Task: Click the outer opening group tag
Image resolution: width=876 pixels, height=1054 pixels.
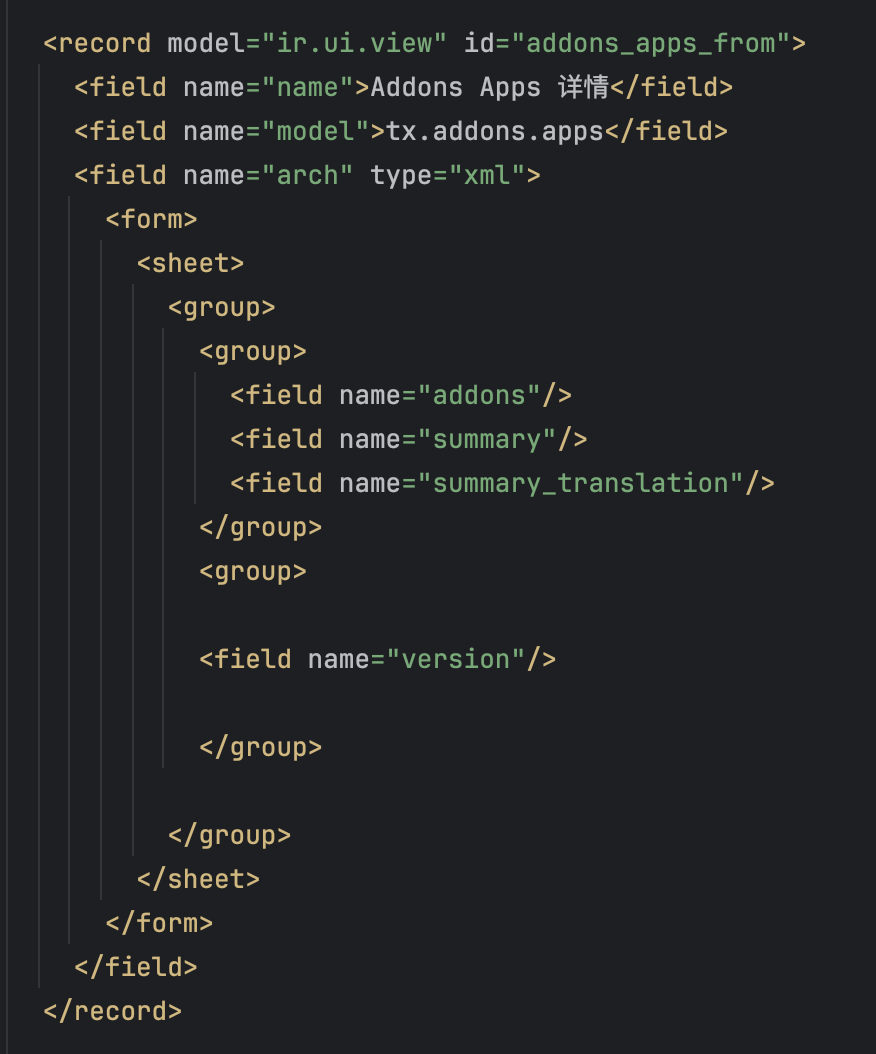Action: pyautogui.click(x=222, y=307)
